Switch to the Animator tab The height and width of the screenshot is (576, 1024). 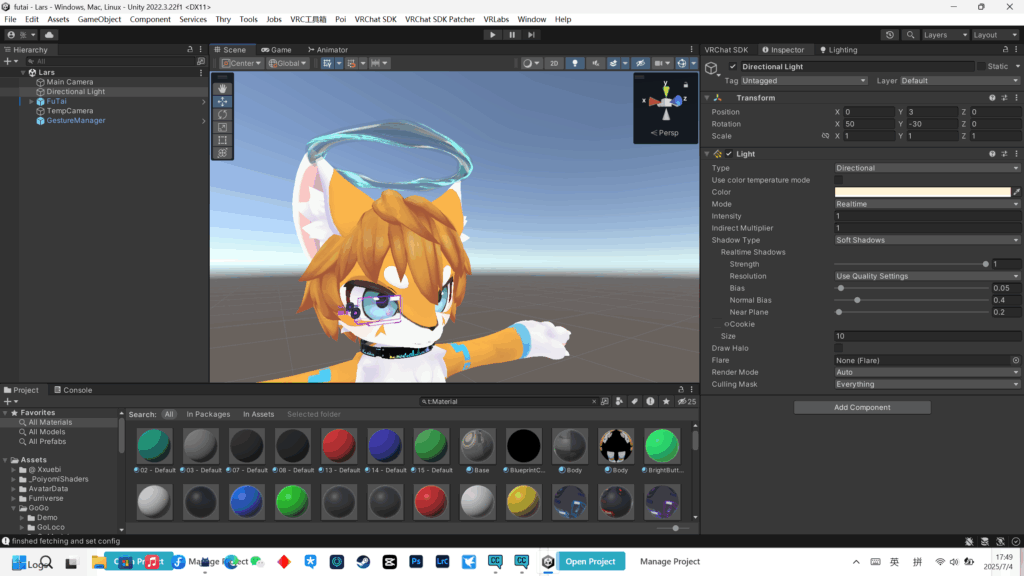click(328, 50)
